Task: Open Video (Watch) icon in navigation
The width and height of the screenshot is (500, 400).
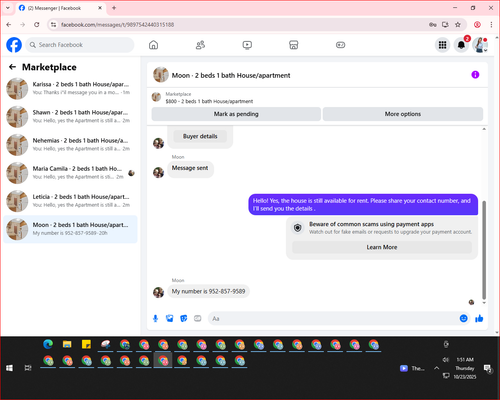Action: pos(247,45)
